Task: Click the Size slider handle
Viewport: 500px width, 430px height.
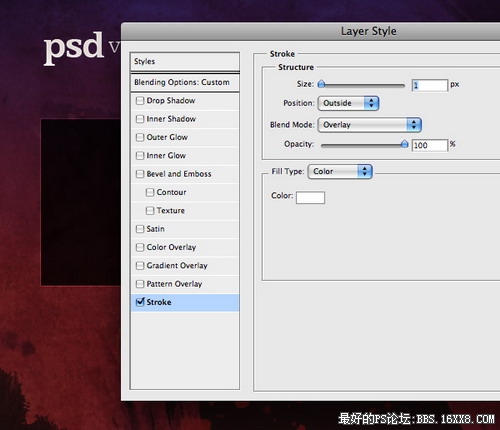Action: pyautogui.click(x=321, y=84)
